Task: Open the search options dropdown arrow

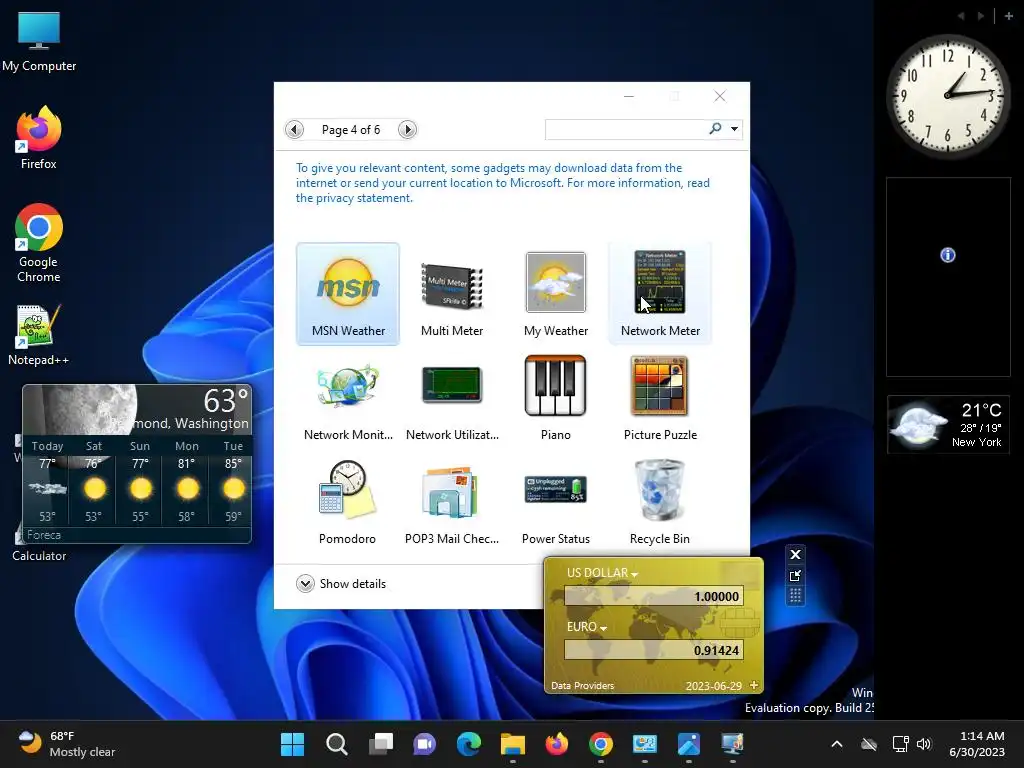Action: 735,129
